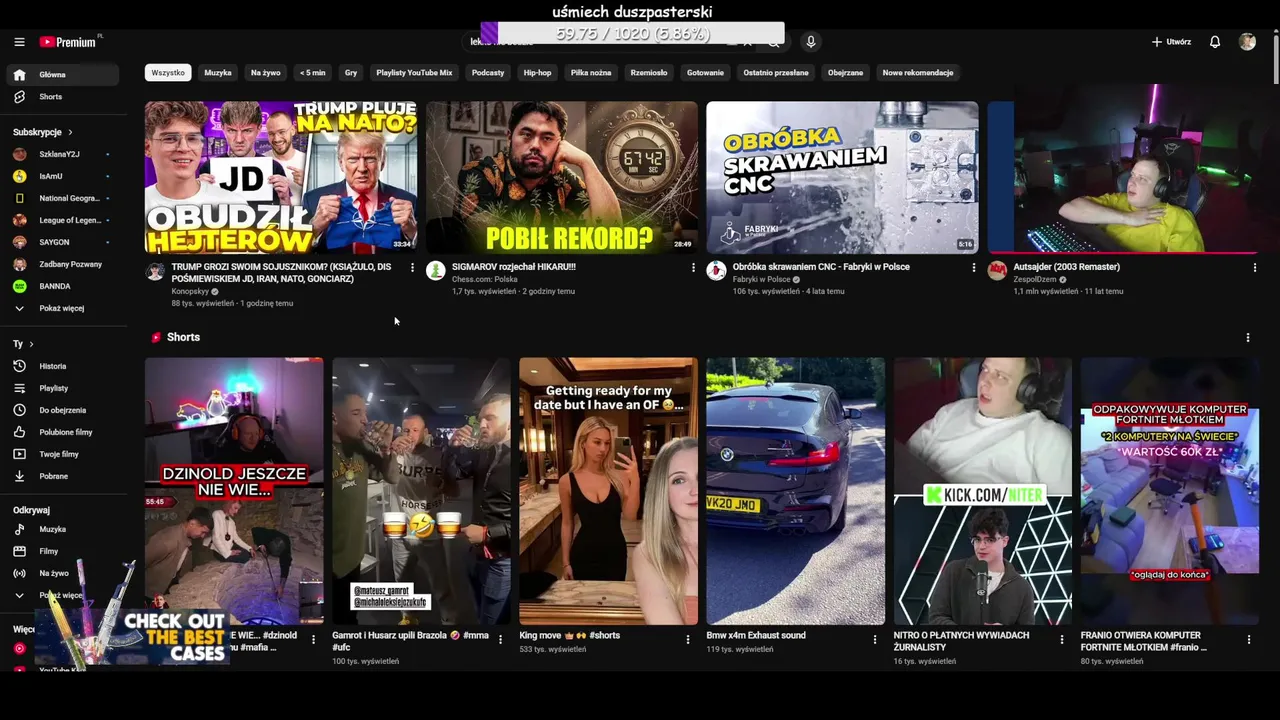Expand Subskrypcje section chevron
This screenshot has height=720, width=1280.
[70, 132]
